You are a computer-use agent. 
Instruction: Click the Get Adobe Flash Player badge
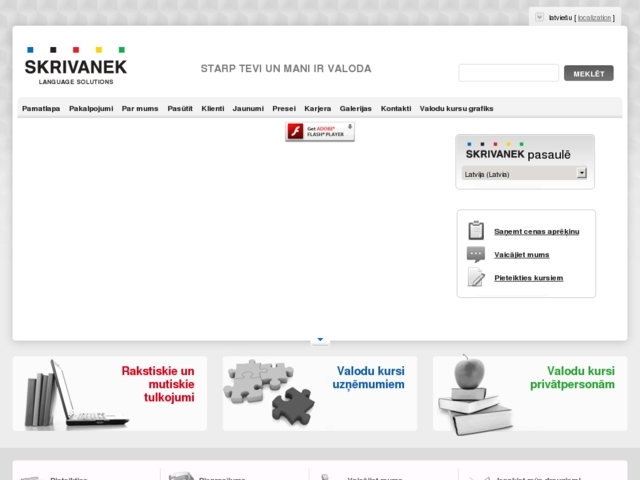point(320,131)
